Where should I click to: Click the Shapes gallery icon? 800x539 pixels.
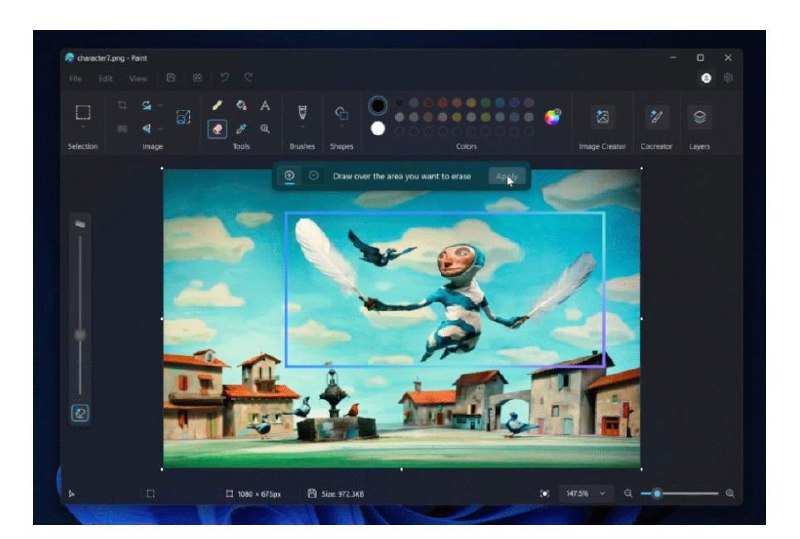(341, 113)
